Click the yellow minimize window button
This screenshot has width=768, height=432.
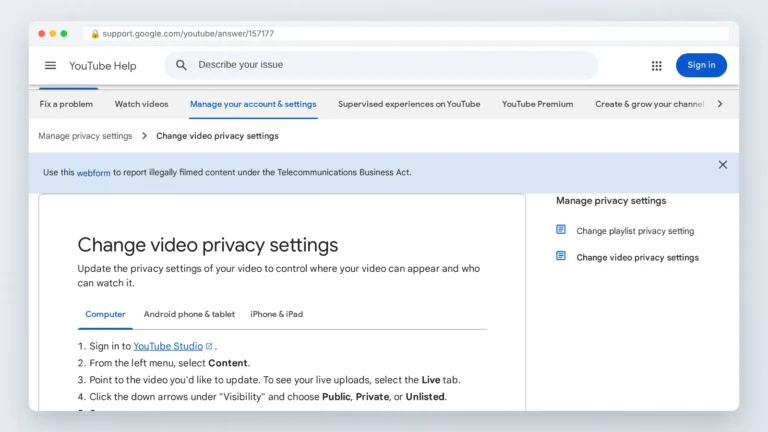pos(53,33)
